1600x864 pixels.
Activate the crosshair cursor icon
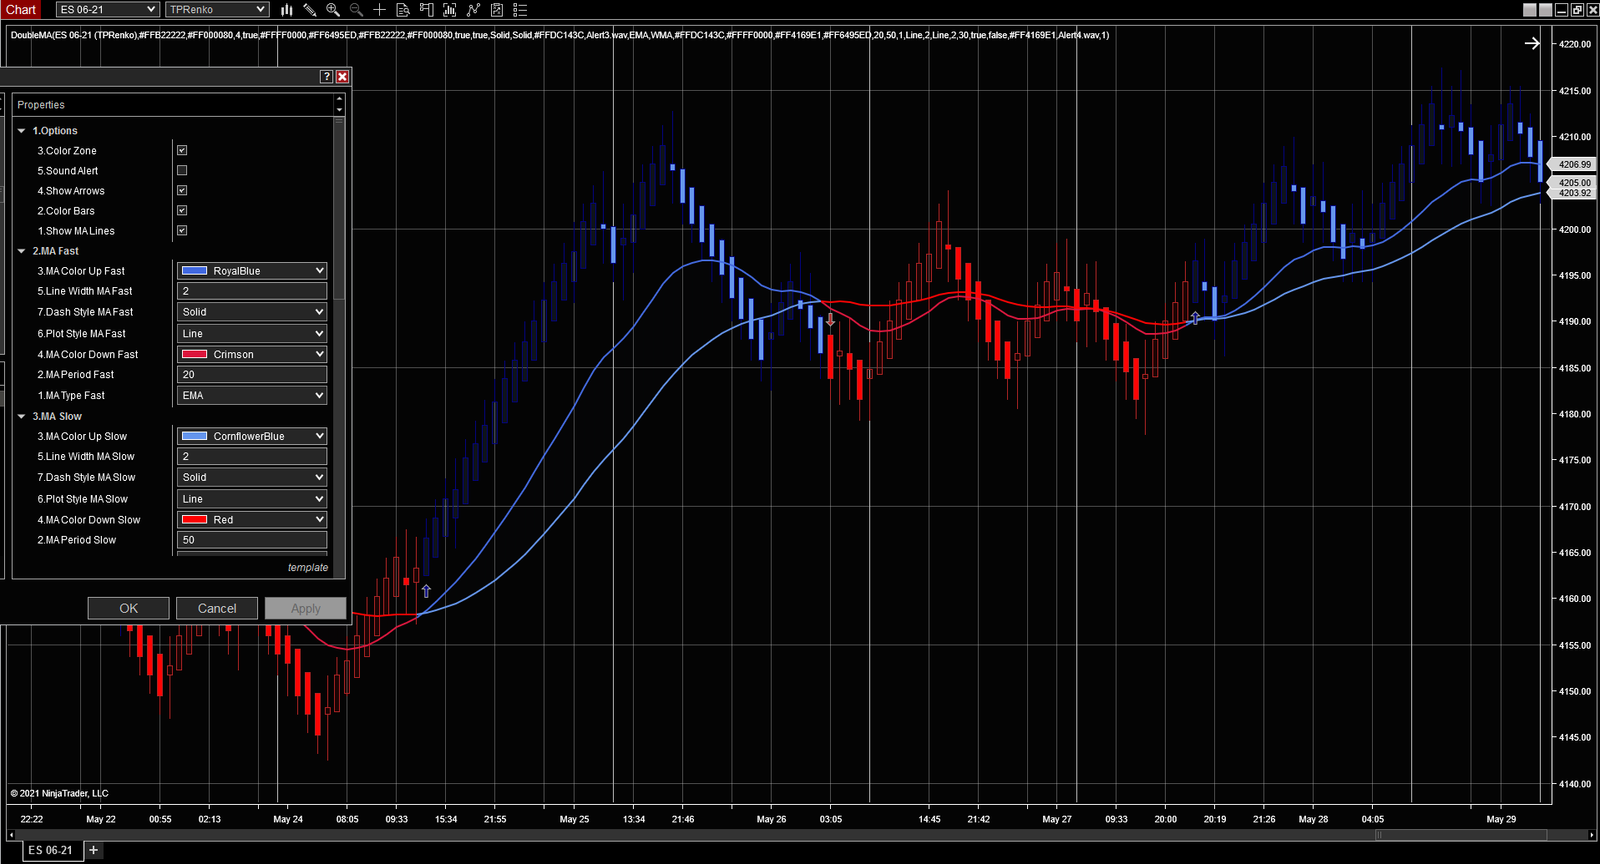pyautogui.click(x=379, y=10)
